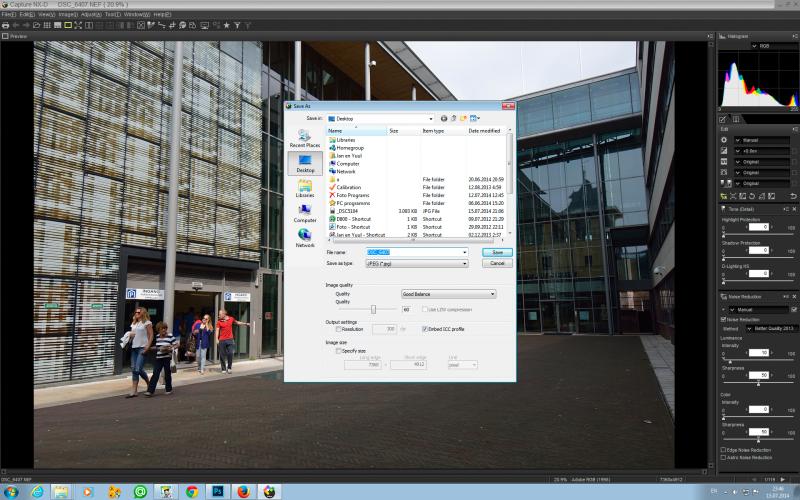Click the funnel filter icon in toolbar
This screenshot has width=800, height=500.
pos(237,26)
